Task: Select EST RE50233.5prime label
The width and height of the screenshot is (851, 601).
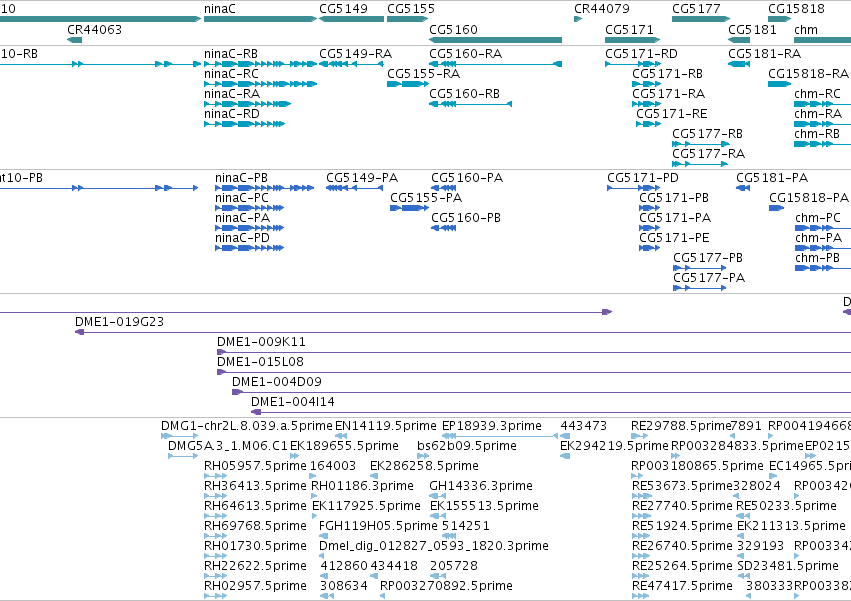Action: (786, 506)
